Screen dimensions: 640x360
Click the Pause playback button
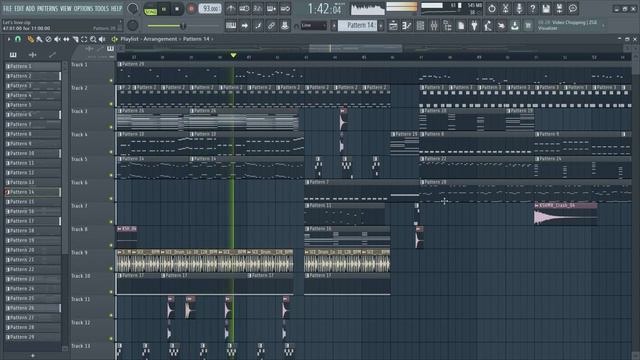click(164, 9)
